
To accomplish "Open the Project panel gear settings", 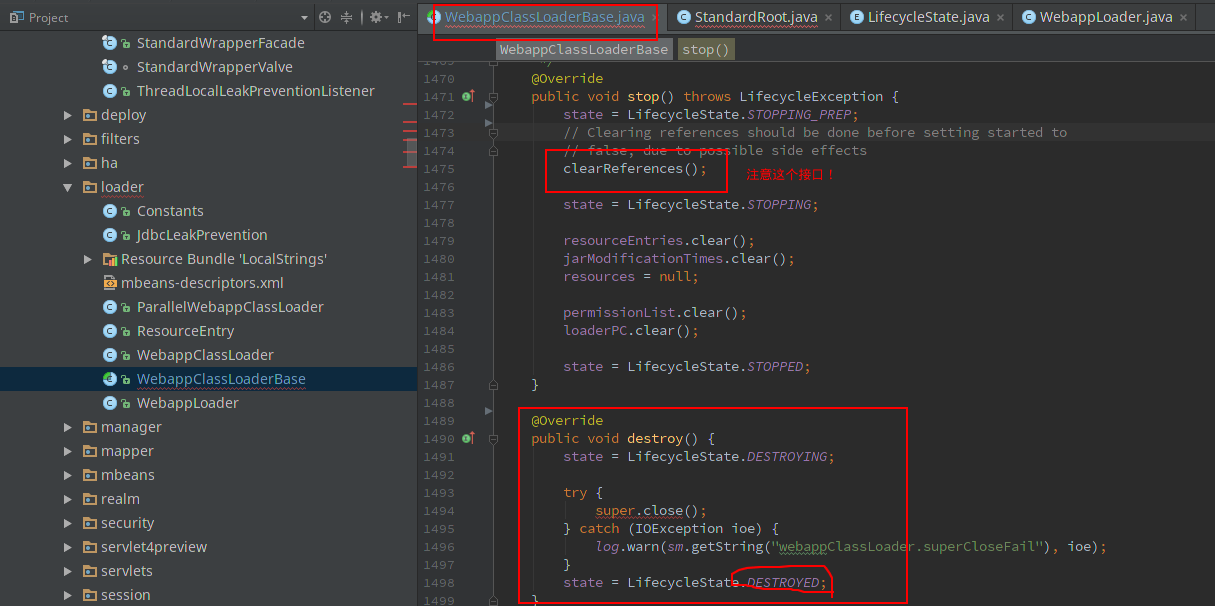I will [x=377, y=17].
